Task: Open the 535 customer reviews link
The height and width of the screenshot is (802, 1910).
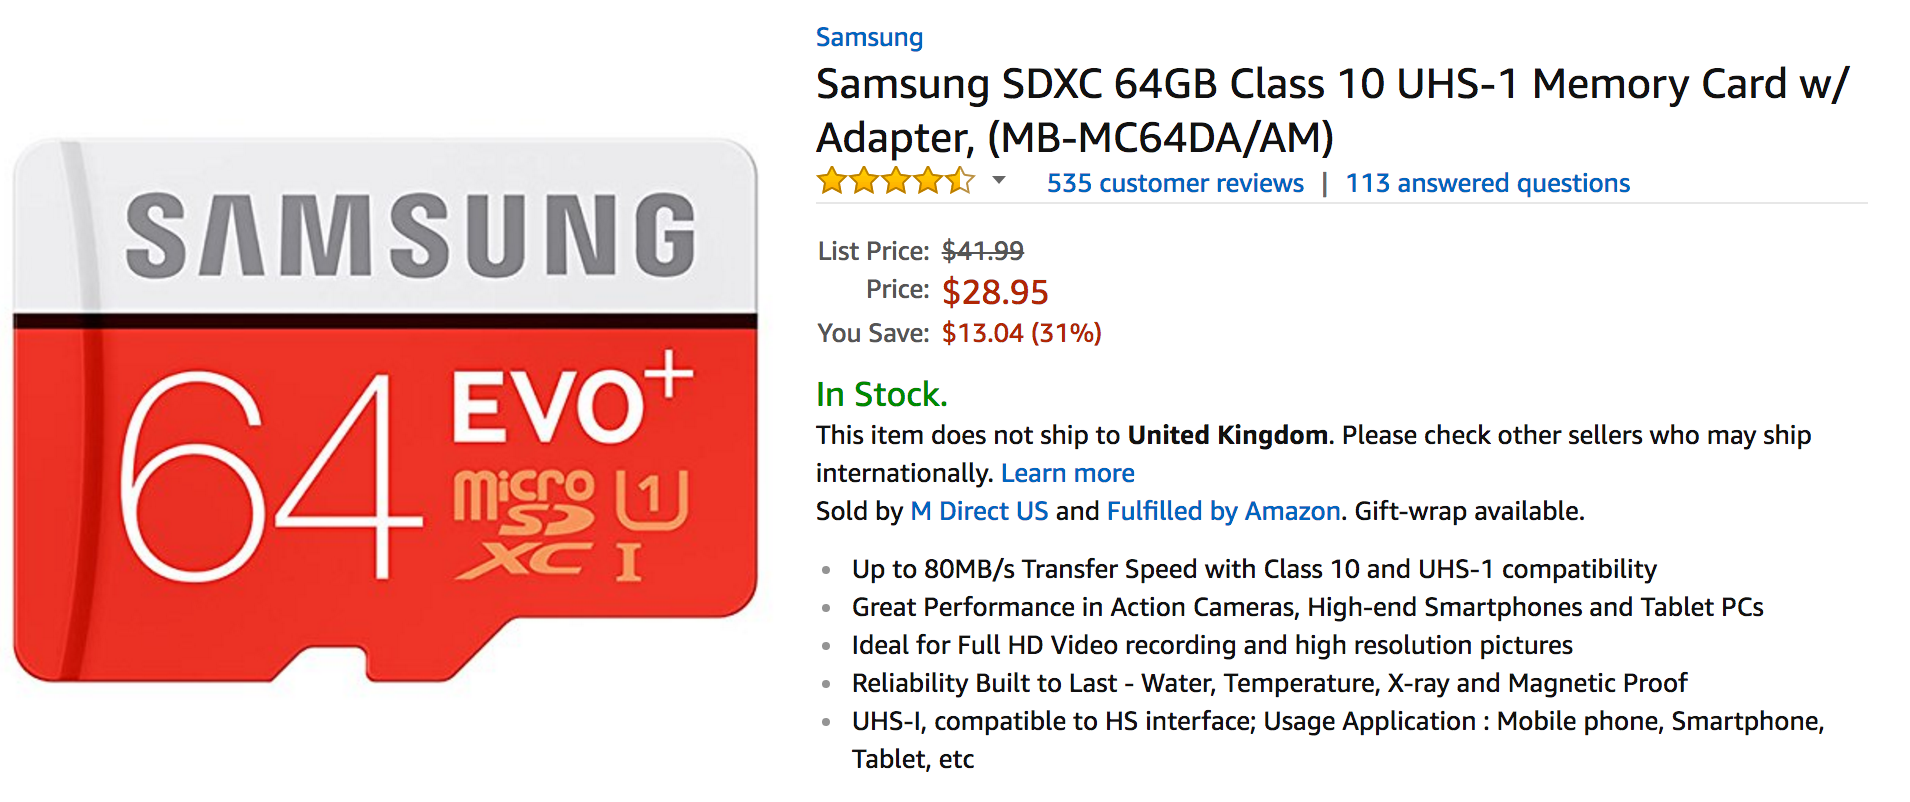Action: click(x=1175, y=183)
